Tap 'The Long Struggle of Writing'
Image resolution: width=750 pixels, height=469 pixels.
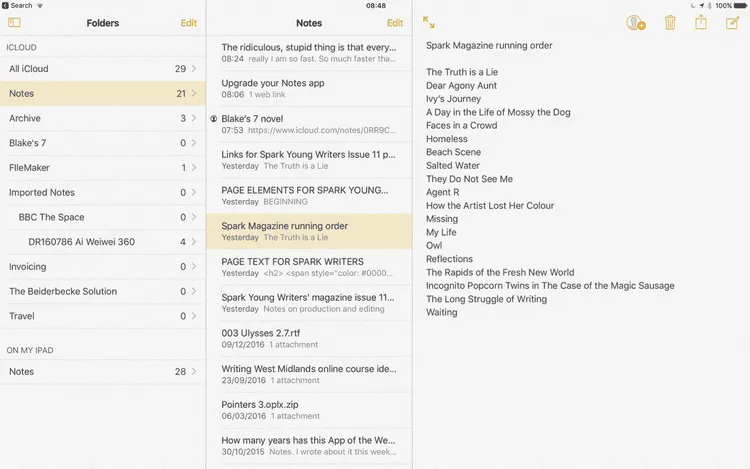point(486,299)
